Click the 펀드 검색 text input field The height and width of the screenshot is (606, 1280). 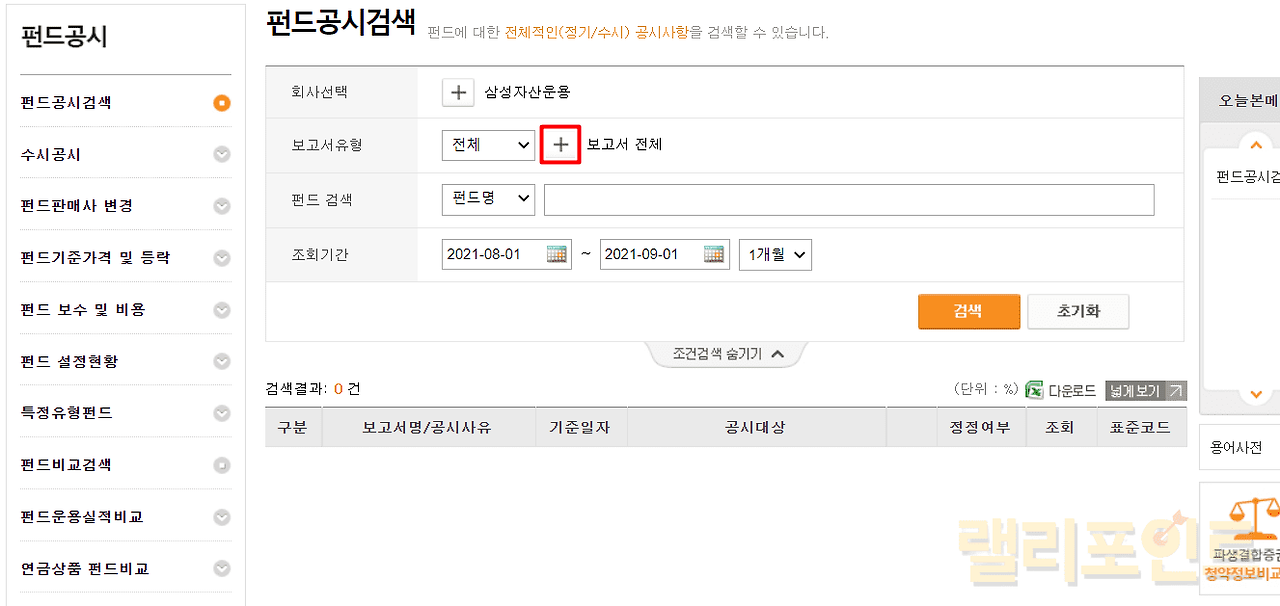[x=848, y=200]
